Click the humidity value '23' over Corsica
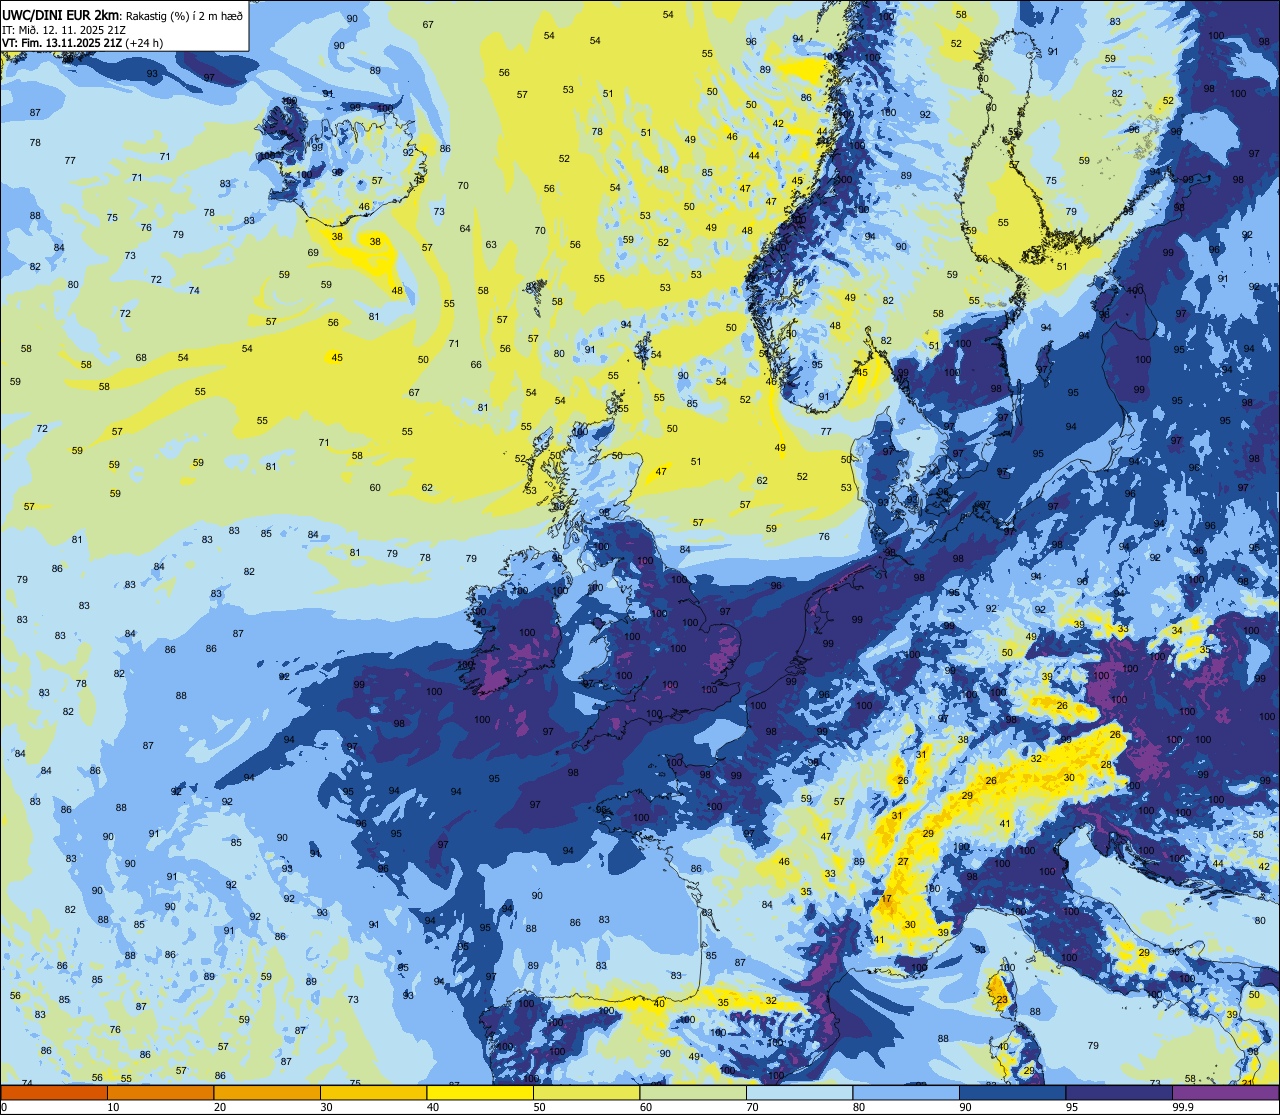 point(1001,999)
